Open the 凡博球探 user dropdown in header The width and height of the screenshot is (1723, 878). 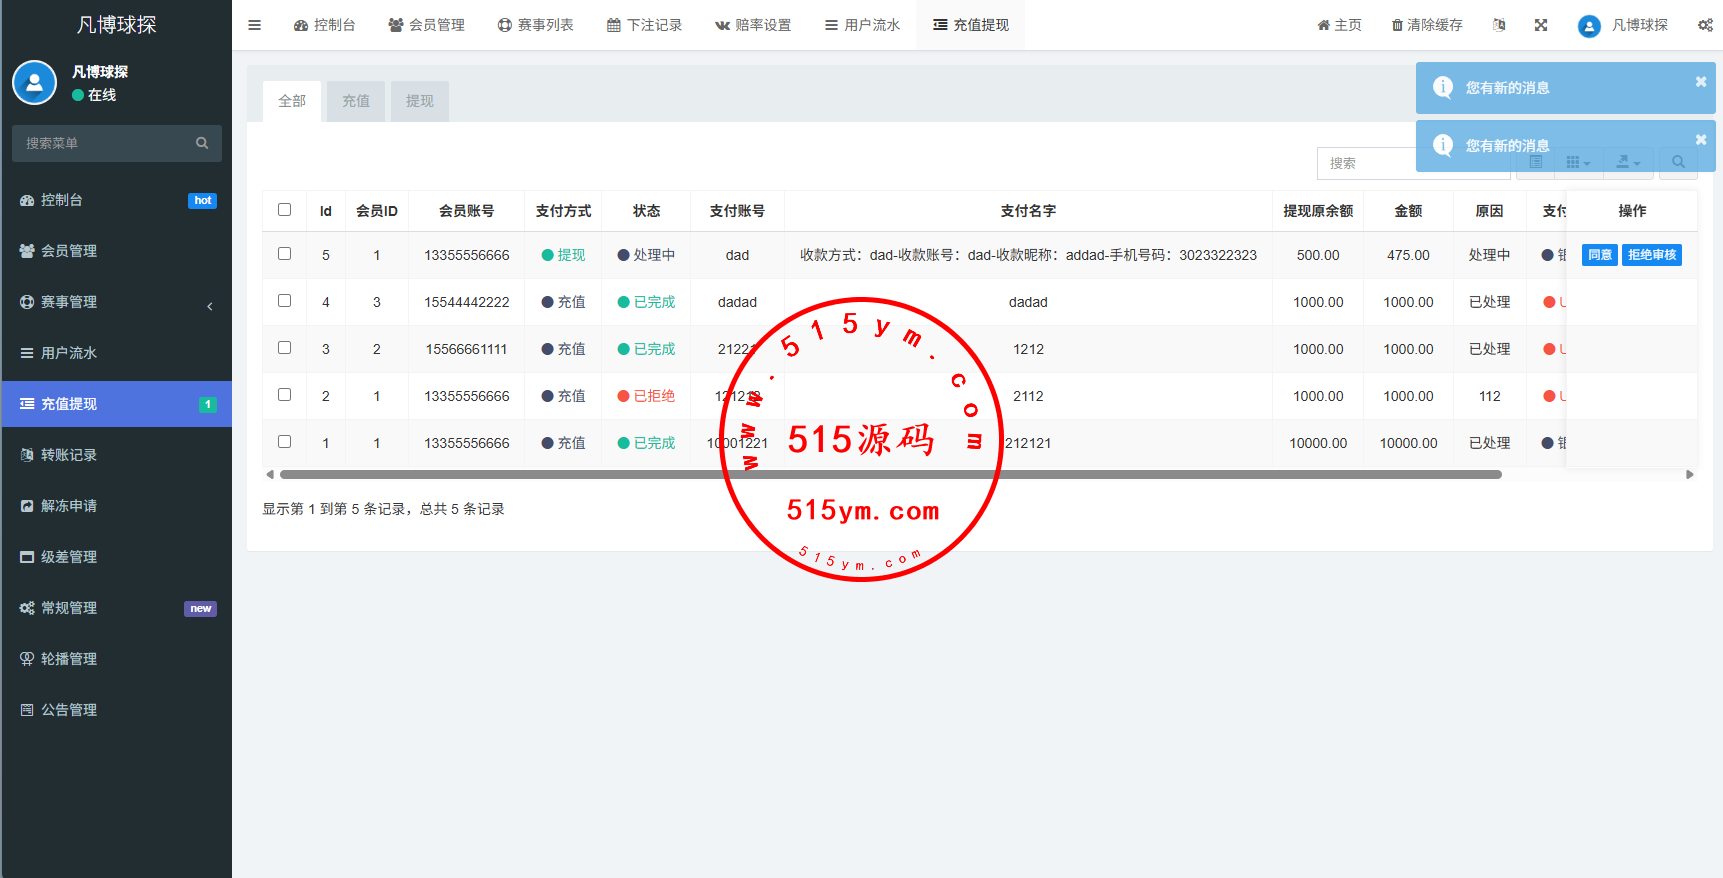pos(1623,25)
